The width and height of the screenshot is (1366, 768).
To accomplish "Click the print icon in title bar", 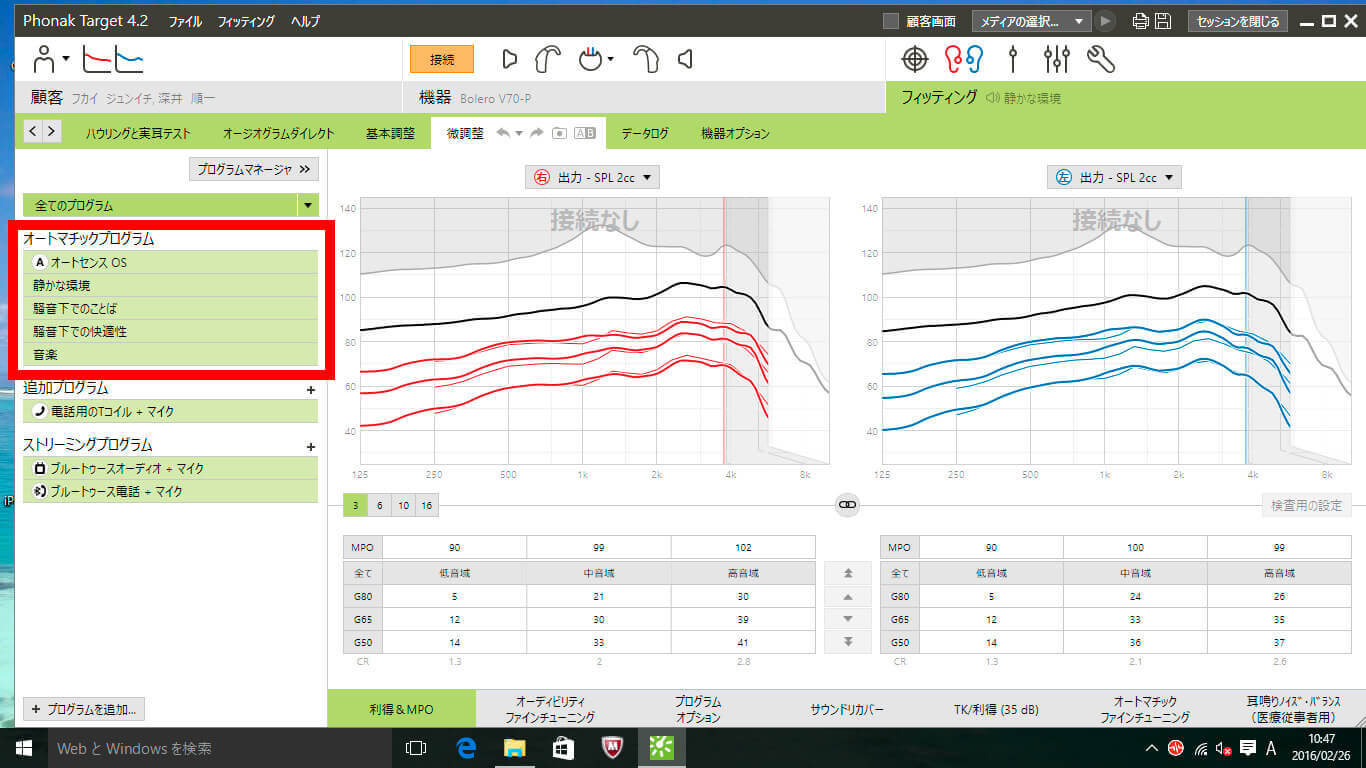I will point(1141,21).
